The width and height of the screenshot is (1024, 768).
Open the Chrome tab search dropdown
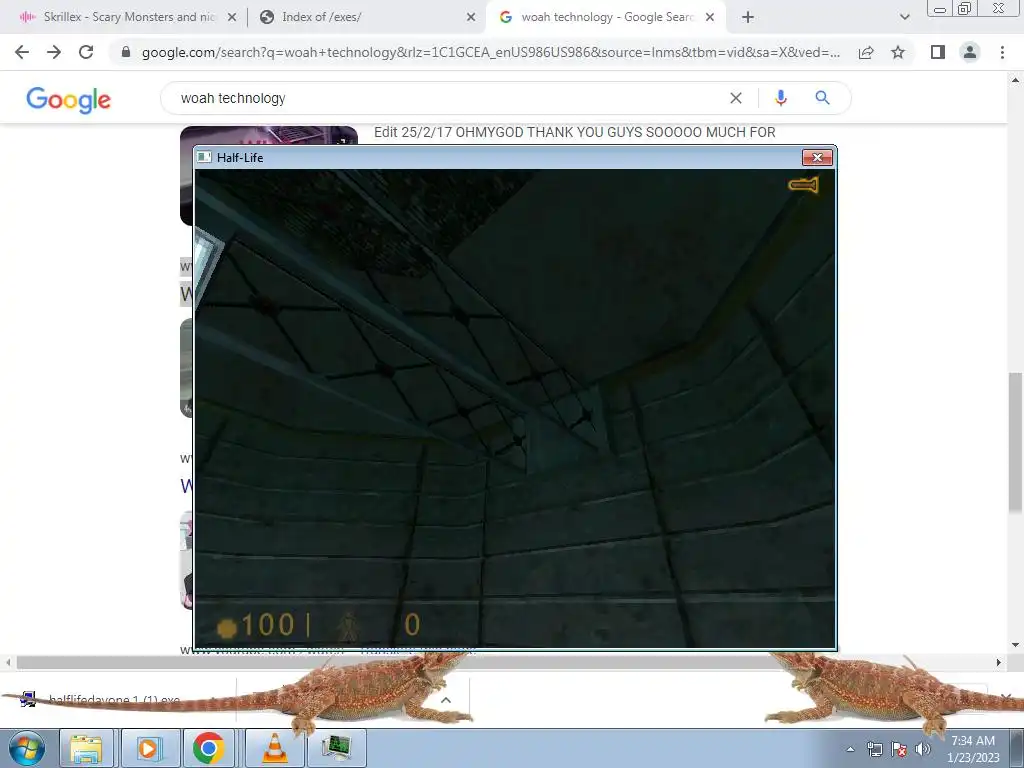click(904, 18)
